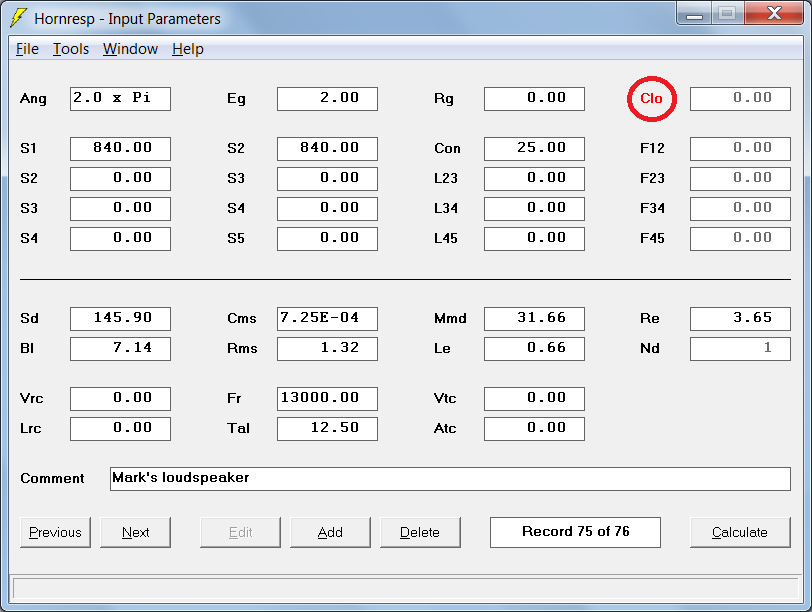Click the F45 value field
812x612 pixels.
740,239
